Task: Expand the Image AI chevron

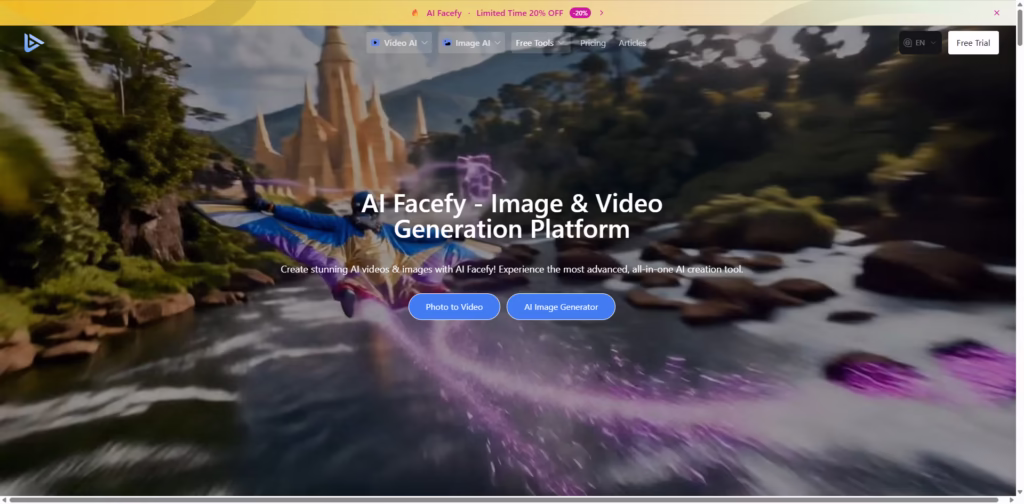Action: (x=497, y=43)
